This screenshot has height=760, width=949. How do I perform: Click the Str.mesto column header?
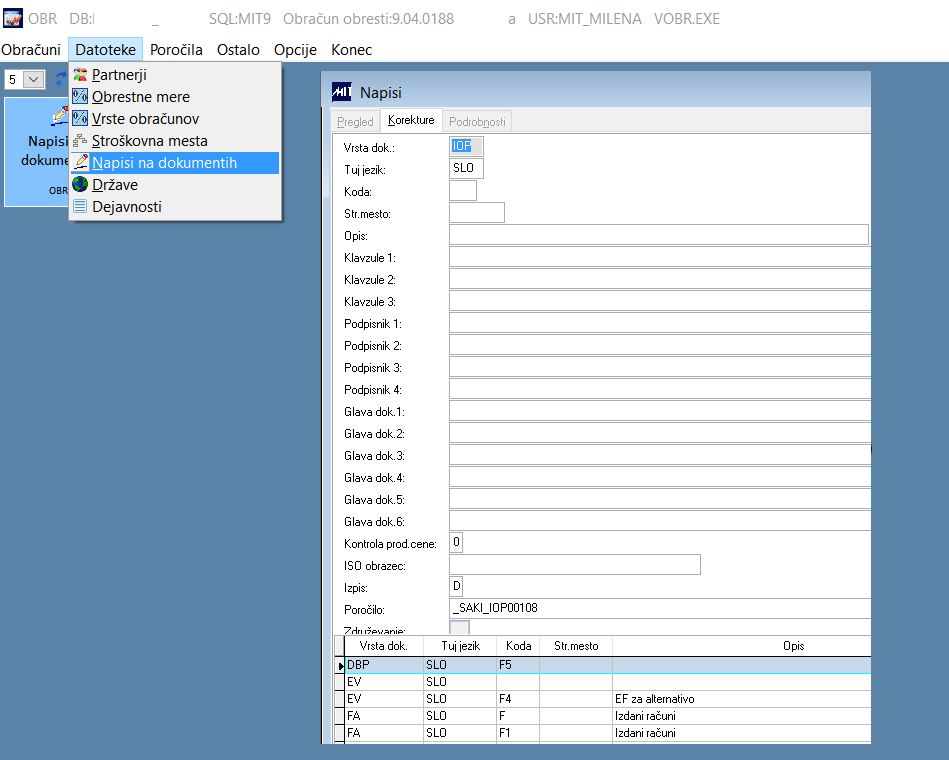pyautogui.click(x=576, y=646)
